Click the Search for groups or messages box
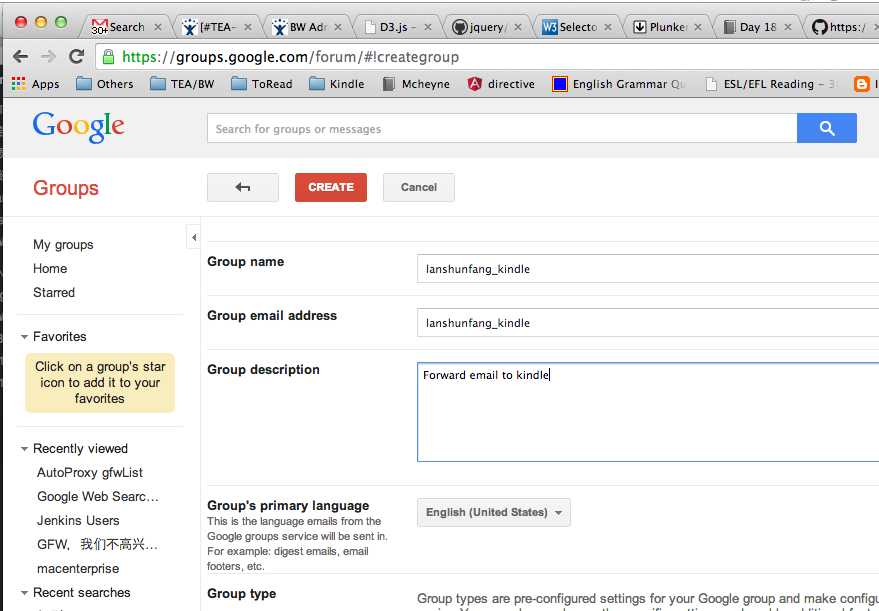Viewport: 879px width, 611px height. pos(502,128)
